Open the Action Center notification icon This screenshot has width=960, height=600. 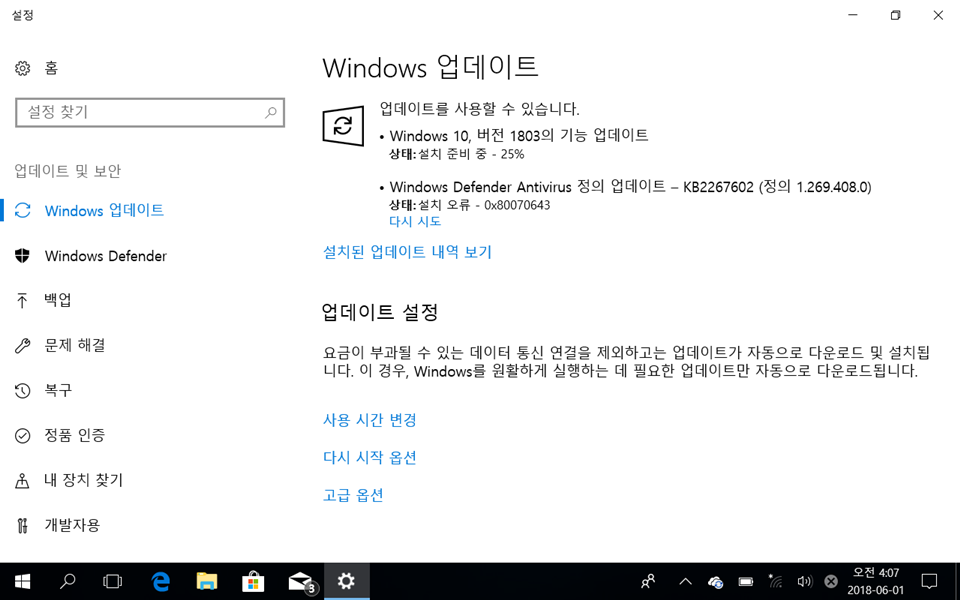click(x=929, y=581)
